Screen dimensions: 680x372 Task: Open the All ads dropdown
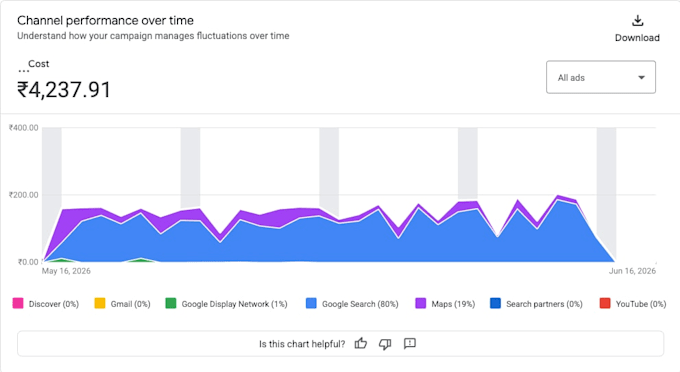(x=601, y=77)
